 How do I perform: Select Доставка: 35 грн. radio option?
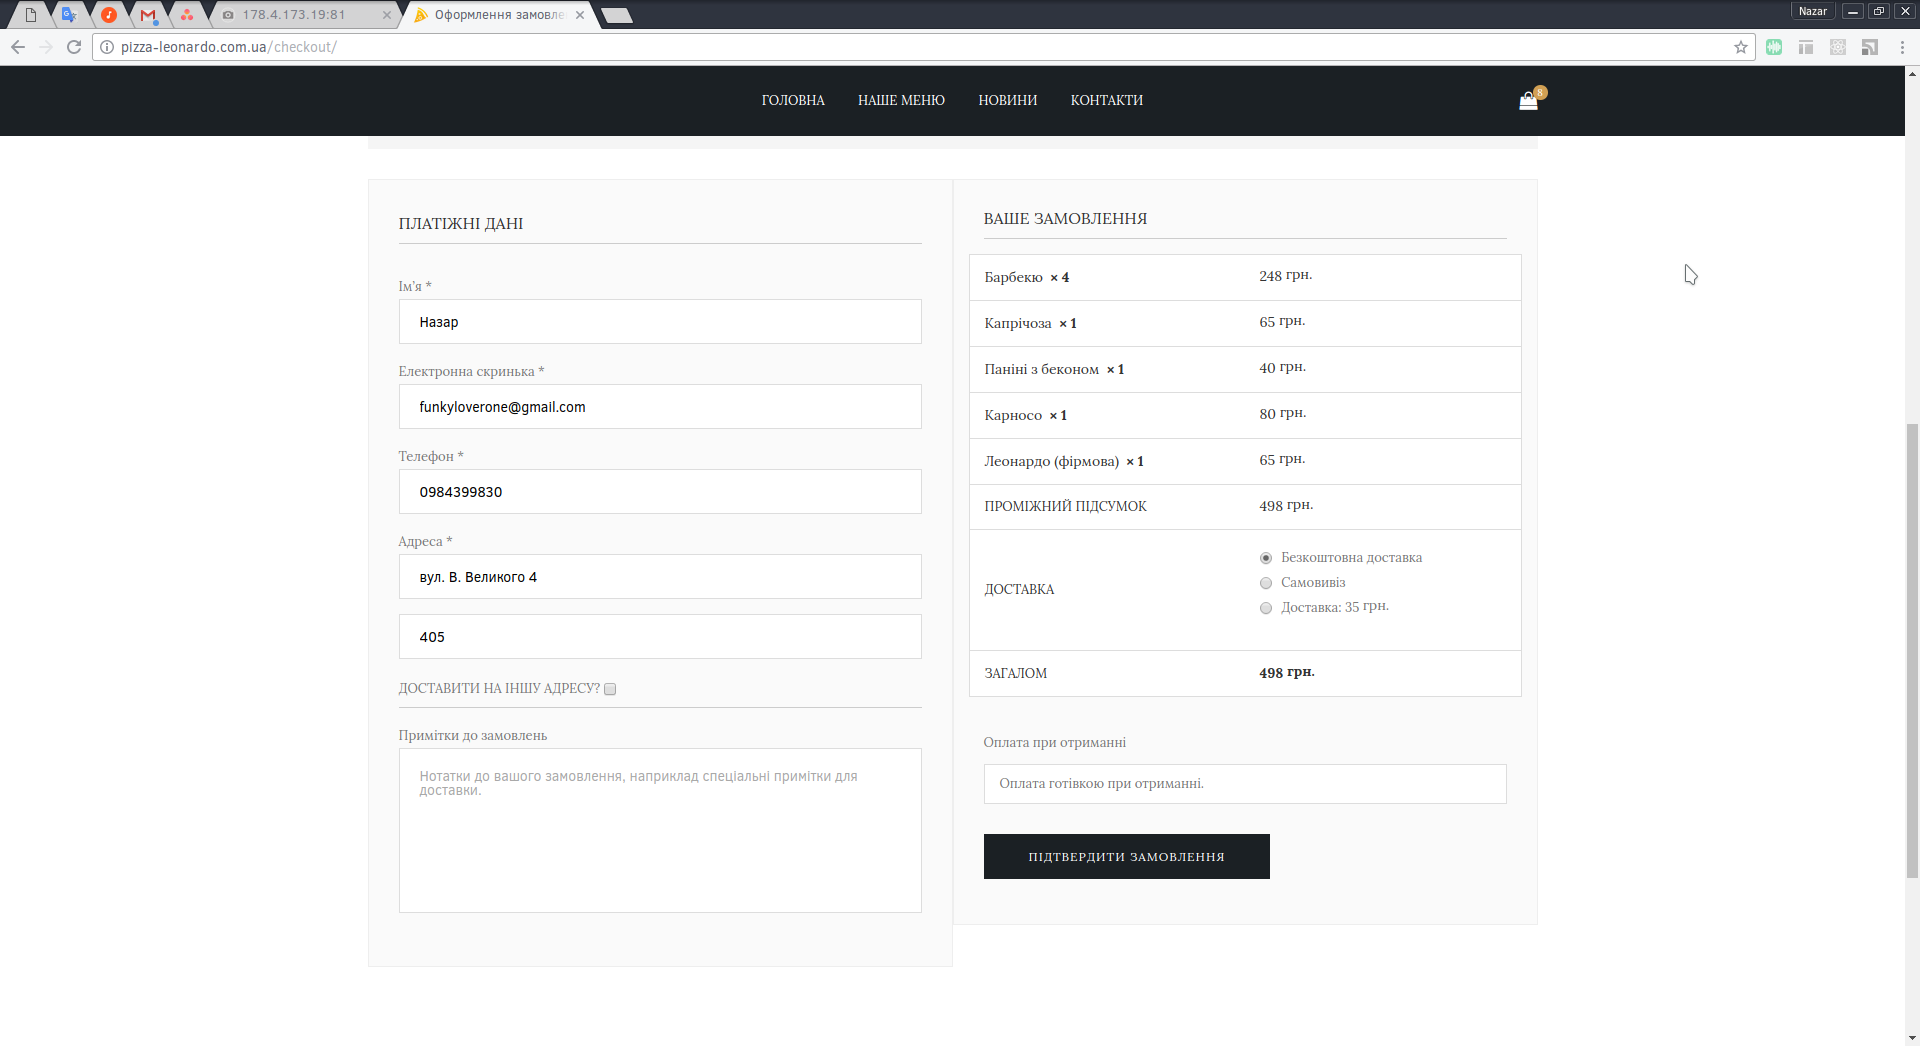(x=1266, y=608)
